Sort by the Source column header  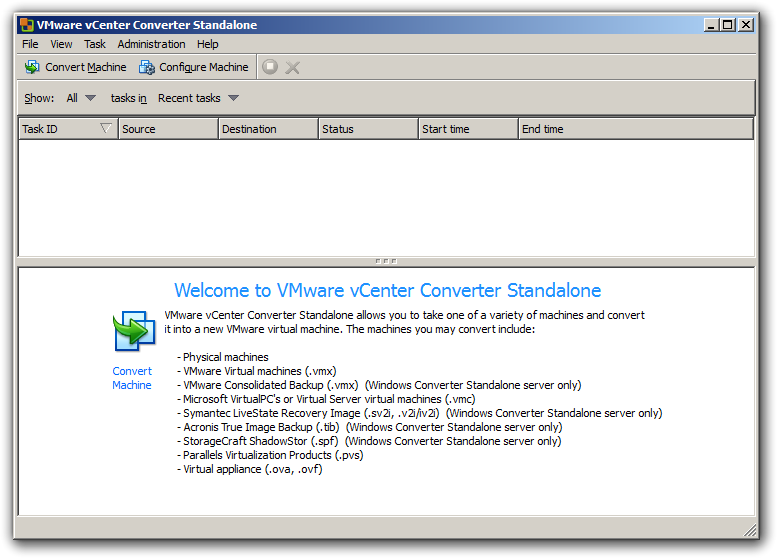[168, 129]
